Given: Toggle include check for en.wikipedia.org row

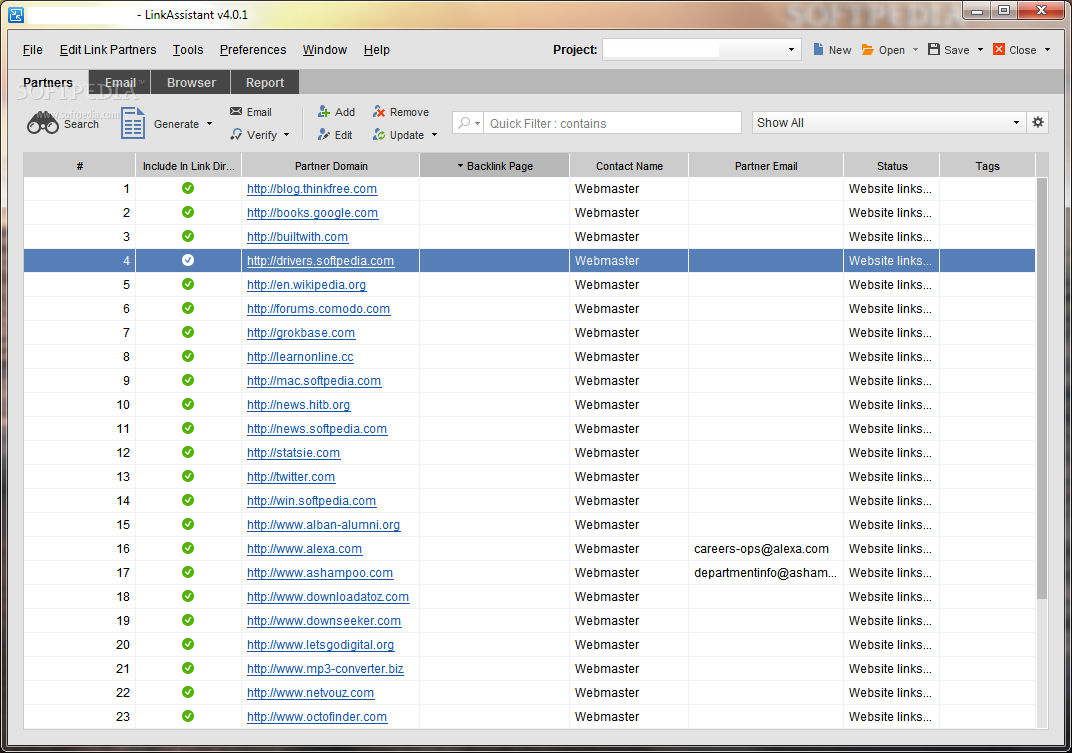Looking at the screenshot, I should (x=188, y=284).
